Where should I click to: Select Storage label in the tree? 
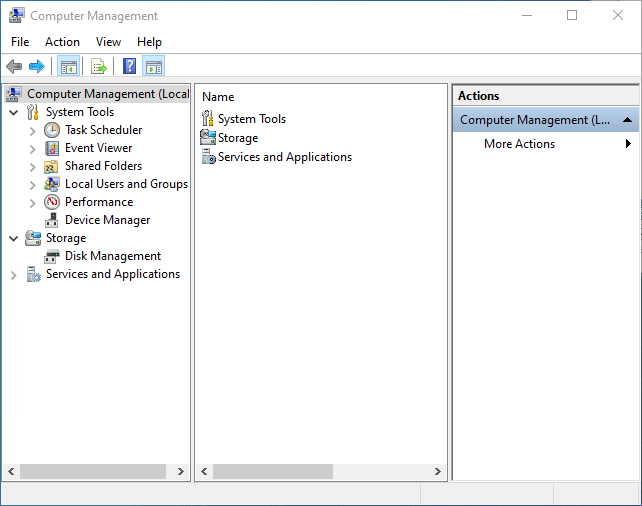click(x=66, y=238)
